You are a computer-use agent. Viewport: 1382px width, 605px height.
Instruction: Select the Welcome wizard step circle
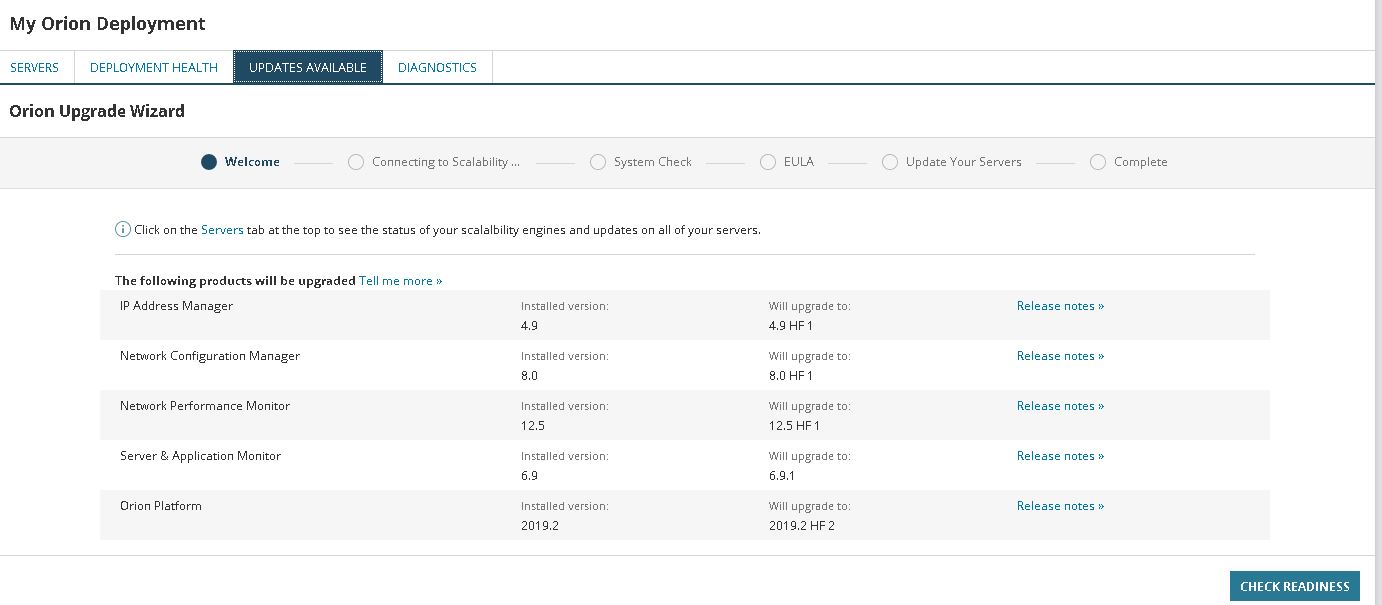coord(208,162)
